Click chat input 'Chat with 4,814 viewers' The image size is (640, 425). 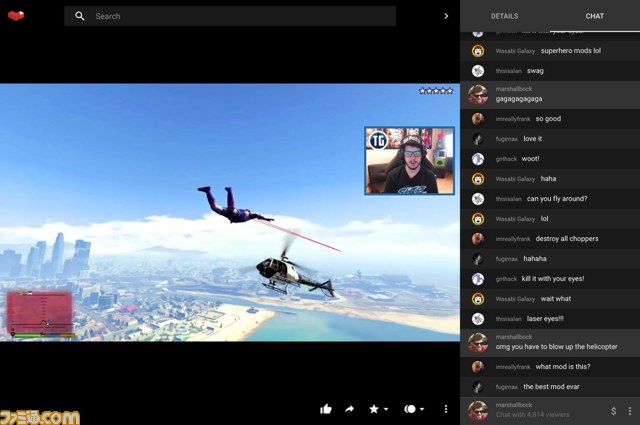pos(532,414)
